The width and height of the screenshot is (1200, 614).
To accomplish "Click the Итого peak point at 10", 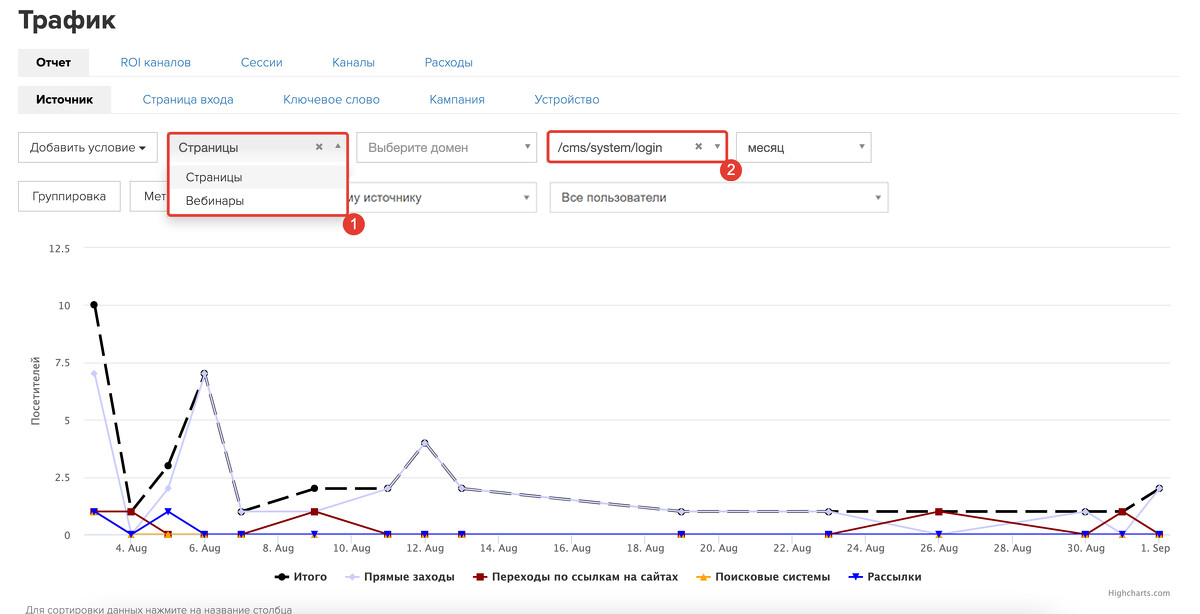I will pos(94,304).
